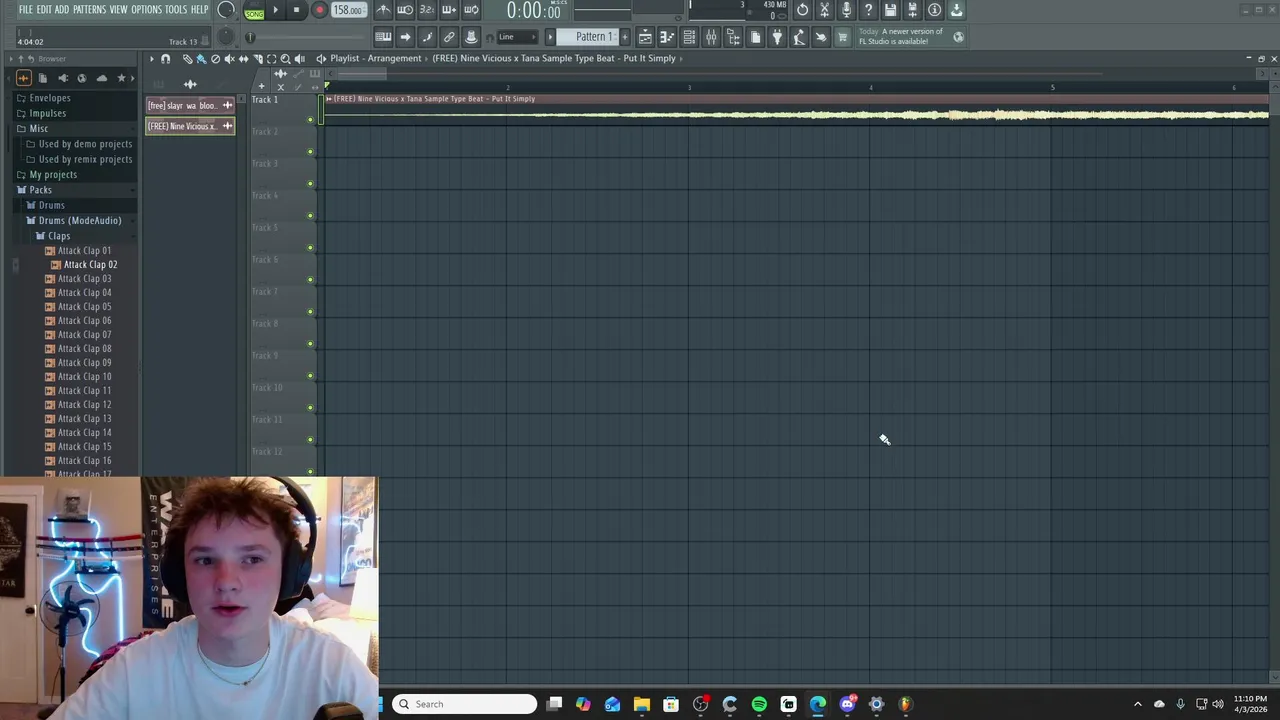Toggle Song/Pattern mode switch
Screen dimensions: 1280x720
pyautogui.click(x=254, y=11)
